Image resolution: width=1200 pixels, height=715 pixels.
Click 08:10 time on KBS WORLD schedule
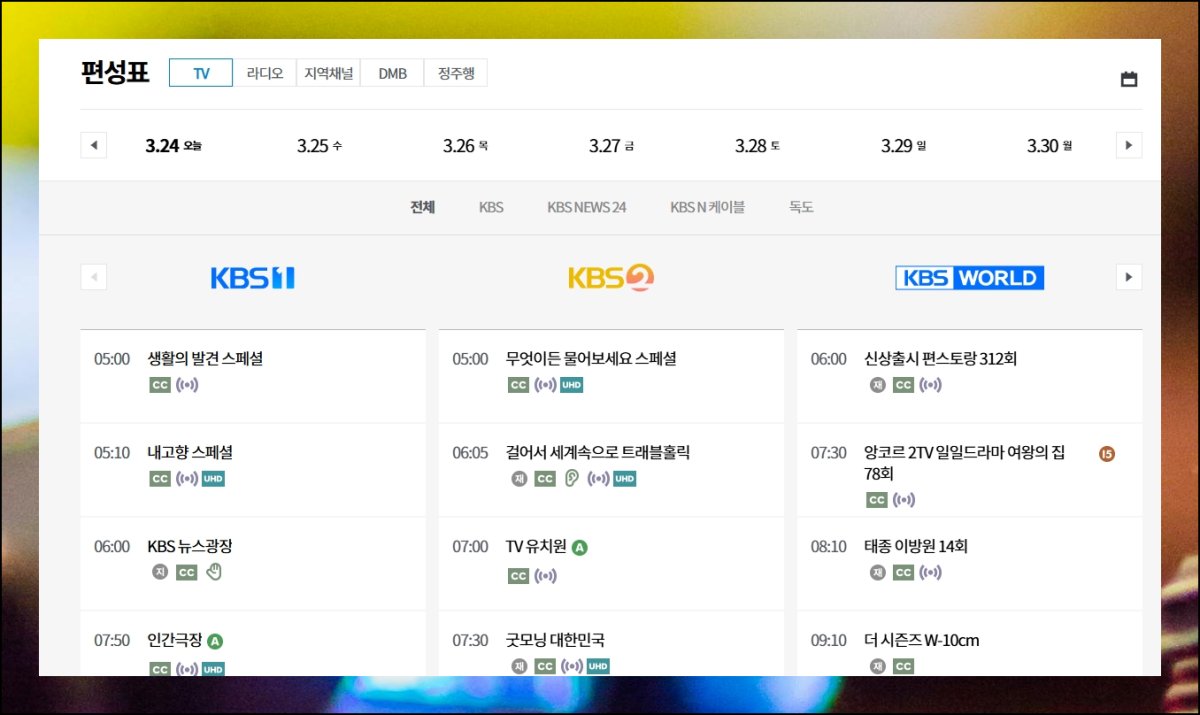[829, 547]
